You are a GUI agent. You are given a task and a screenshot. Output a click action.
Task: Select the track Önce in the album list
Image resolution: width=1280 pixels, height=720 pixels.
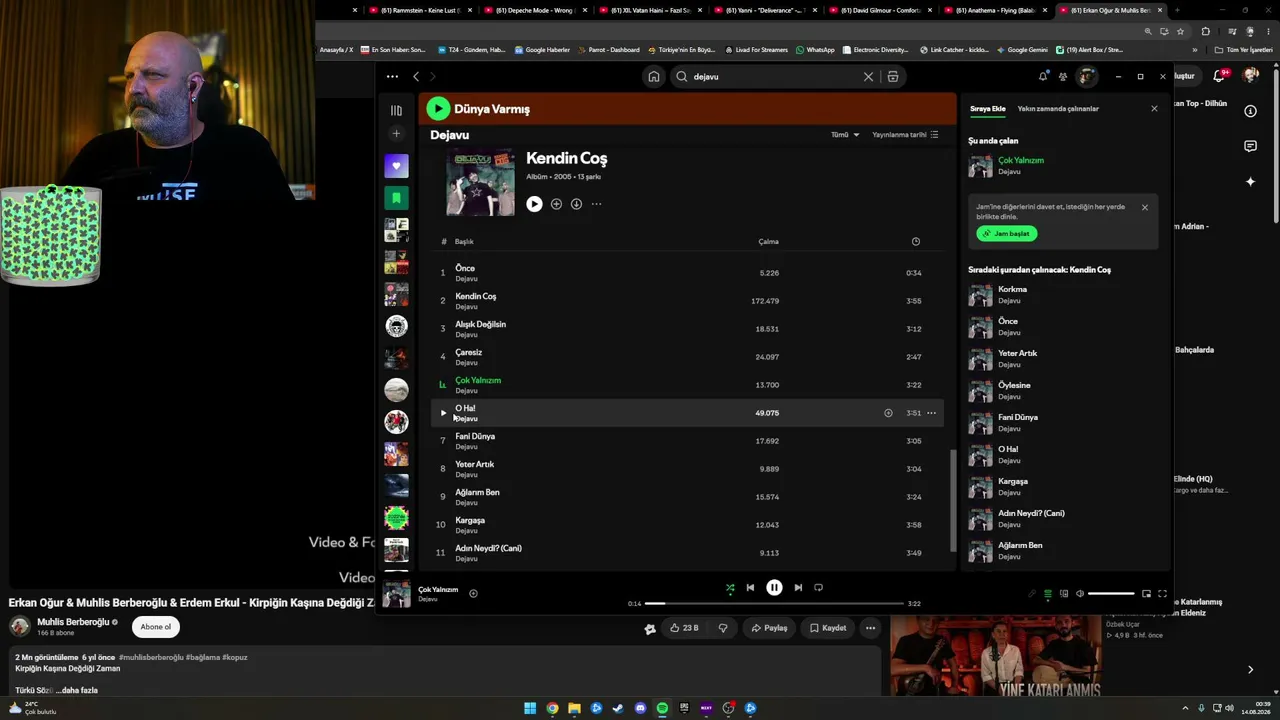click(689, 273)
